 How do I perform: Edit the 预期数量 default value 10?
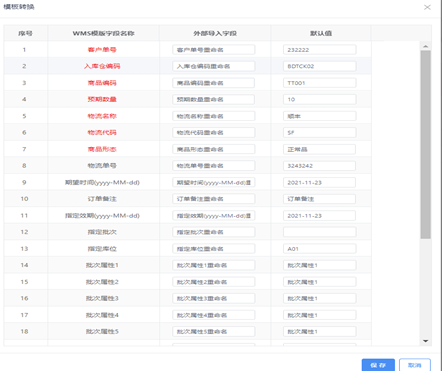(x=320, y=99)
